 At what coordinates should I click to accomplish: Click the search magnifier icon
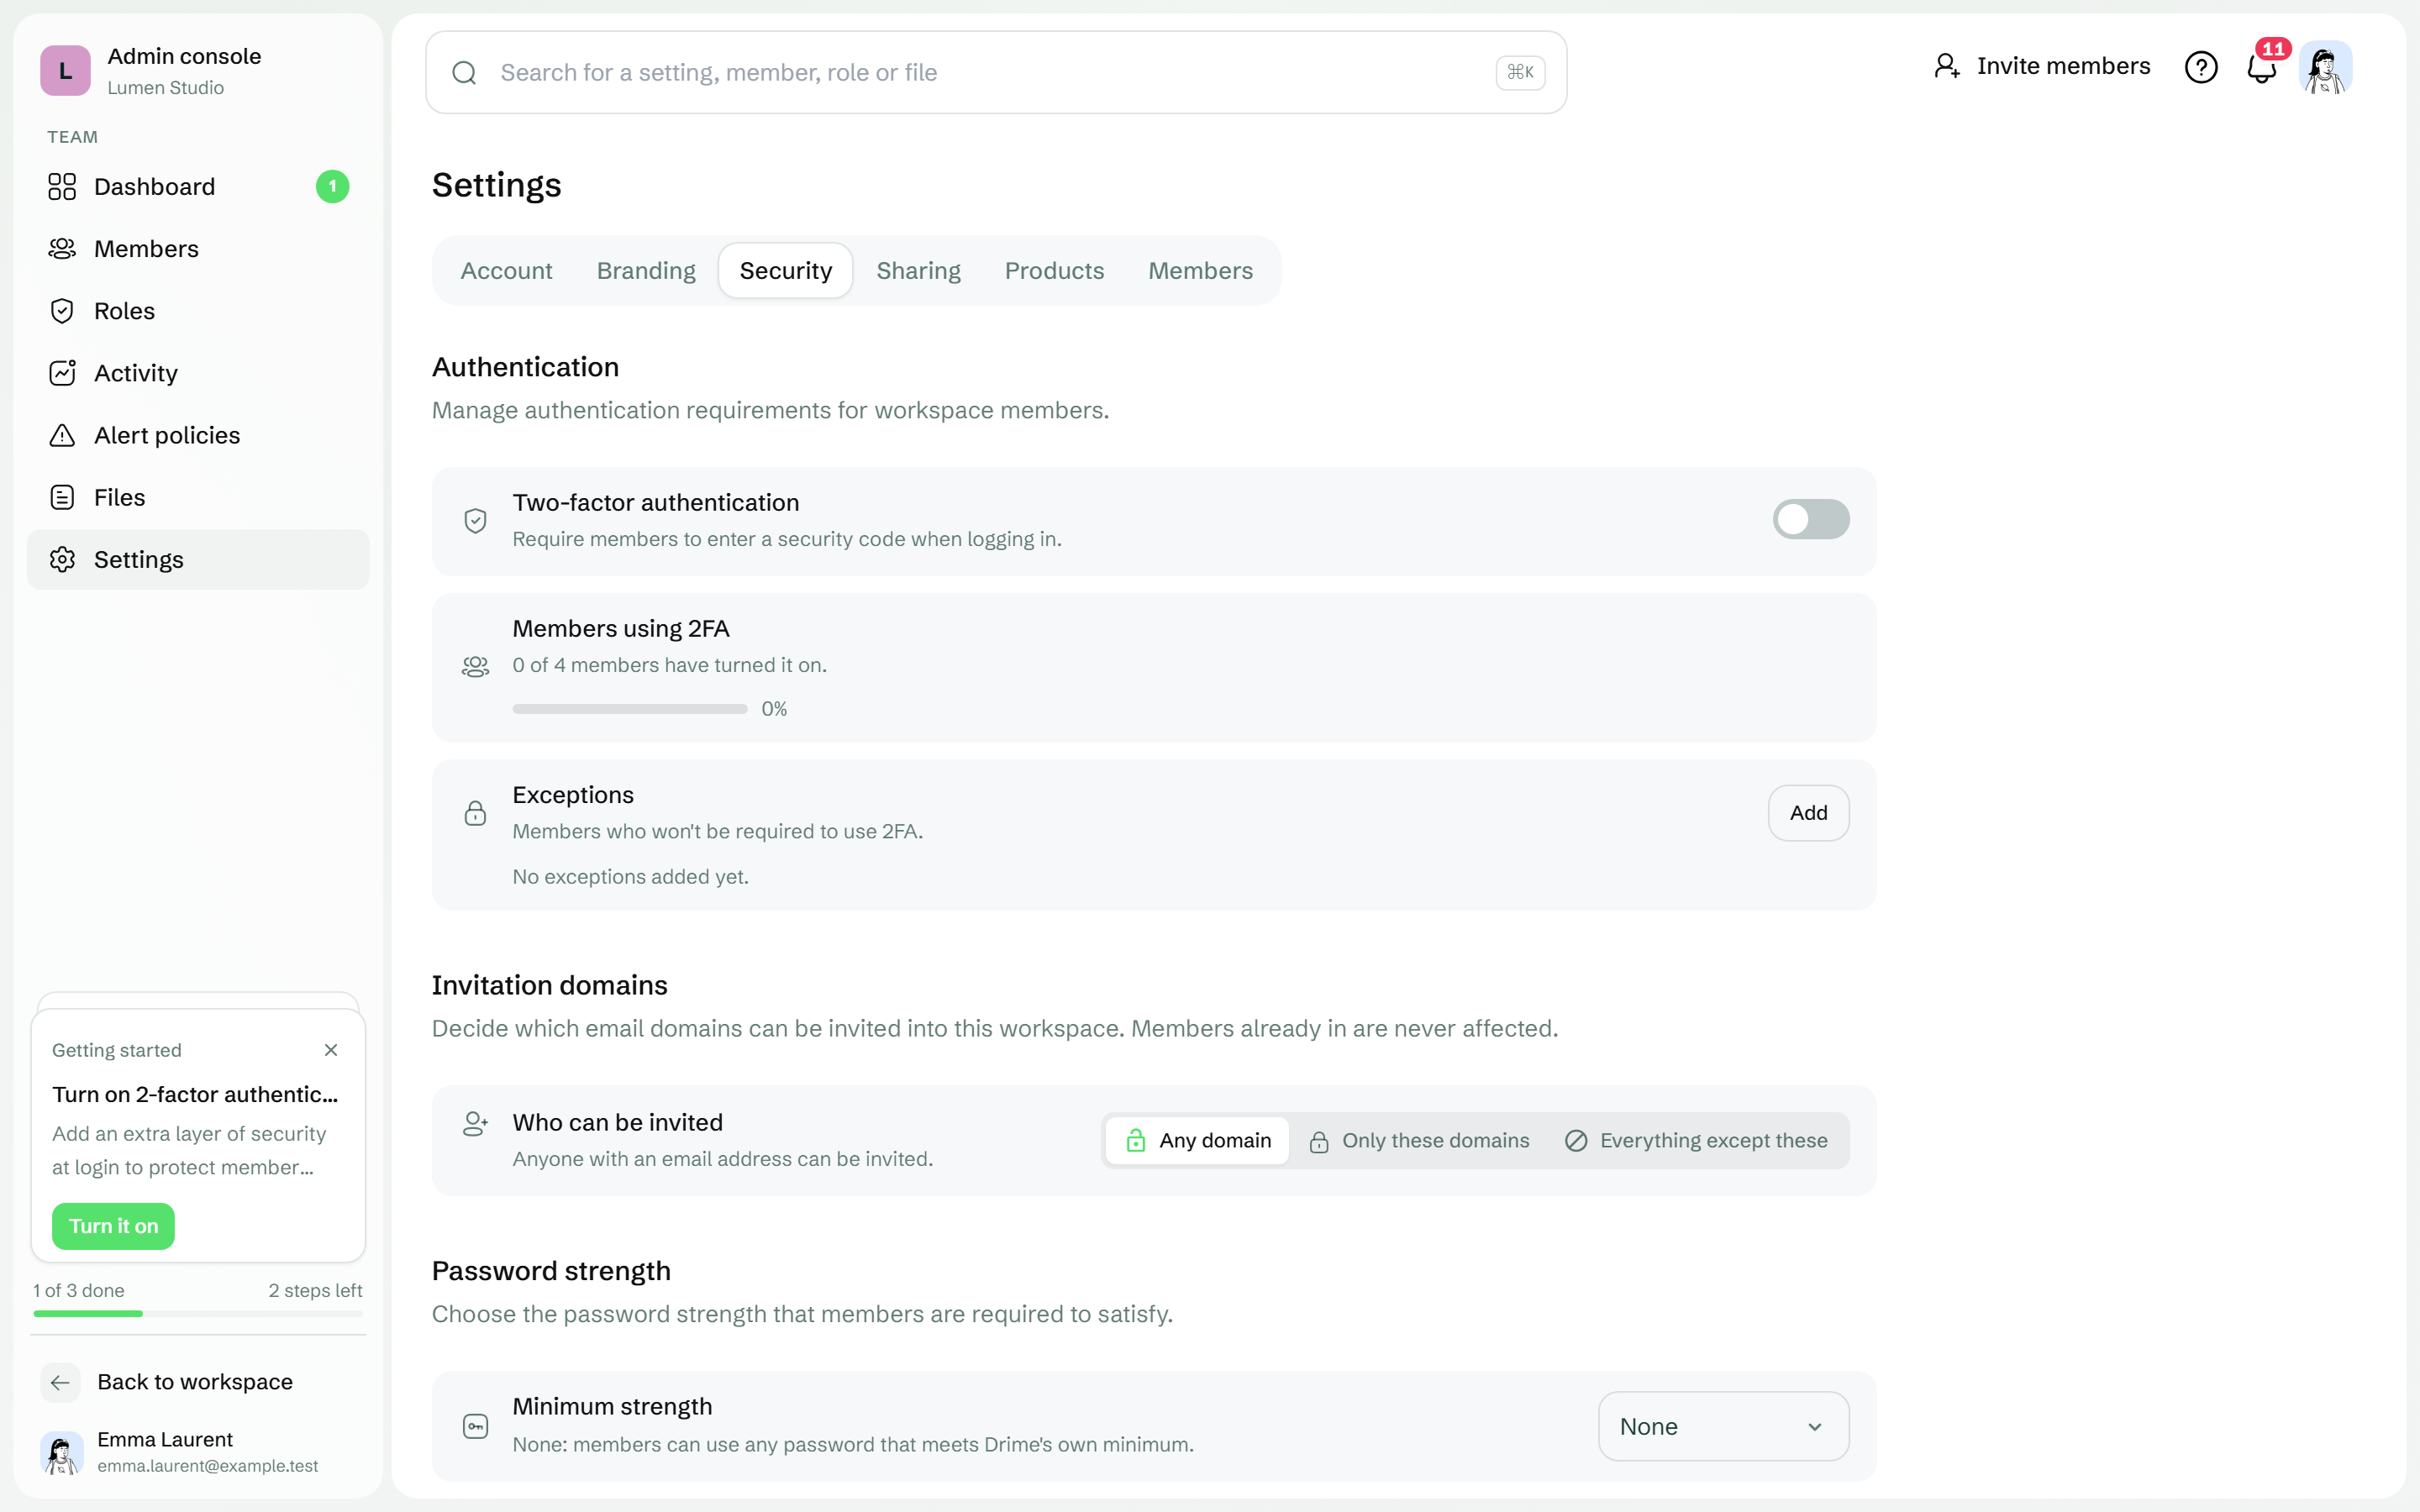pos(464,72)
